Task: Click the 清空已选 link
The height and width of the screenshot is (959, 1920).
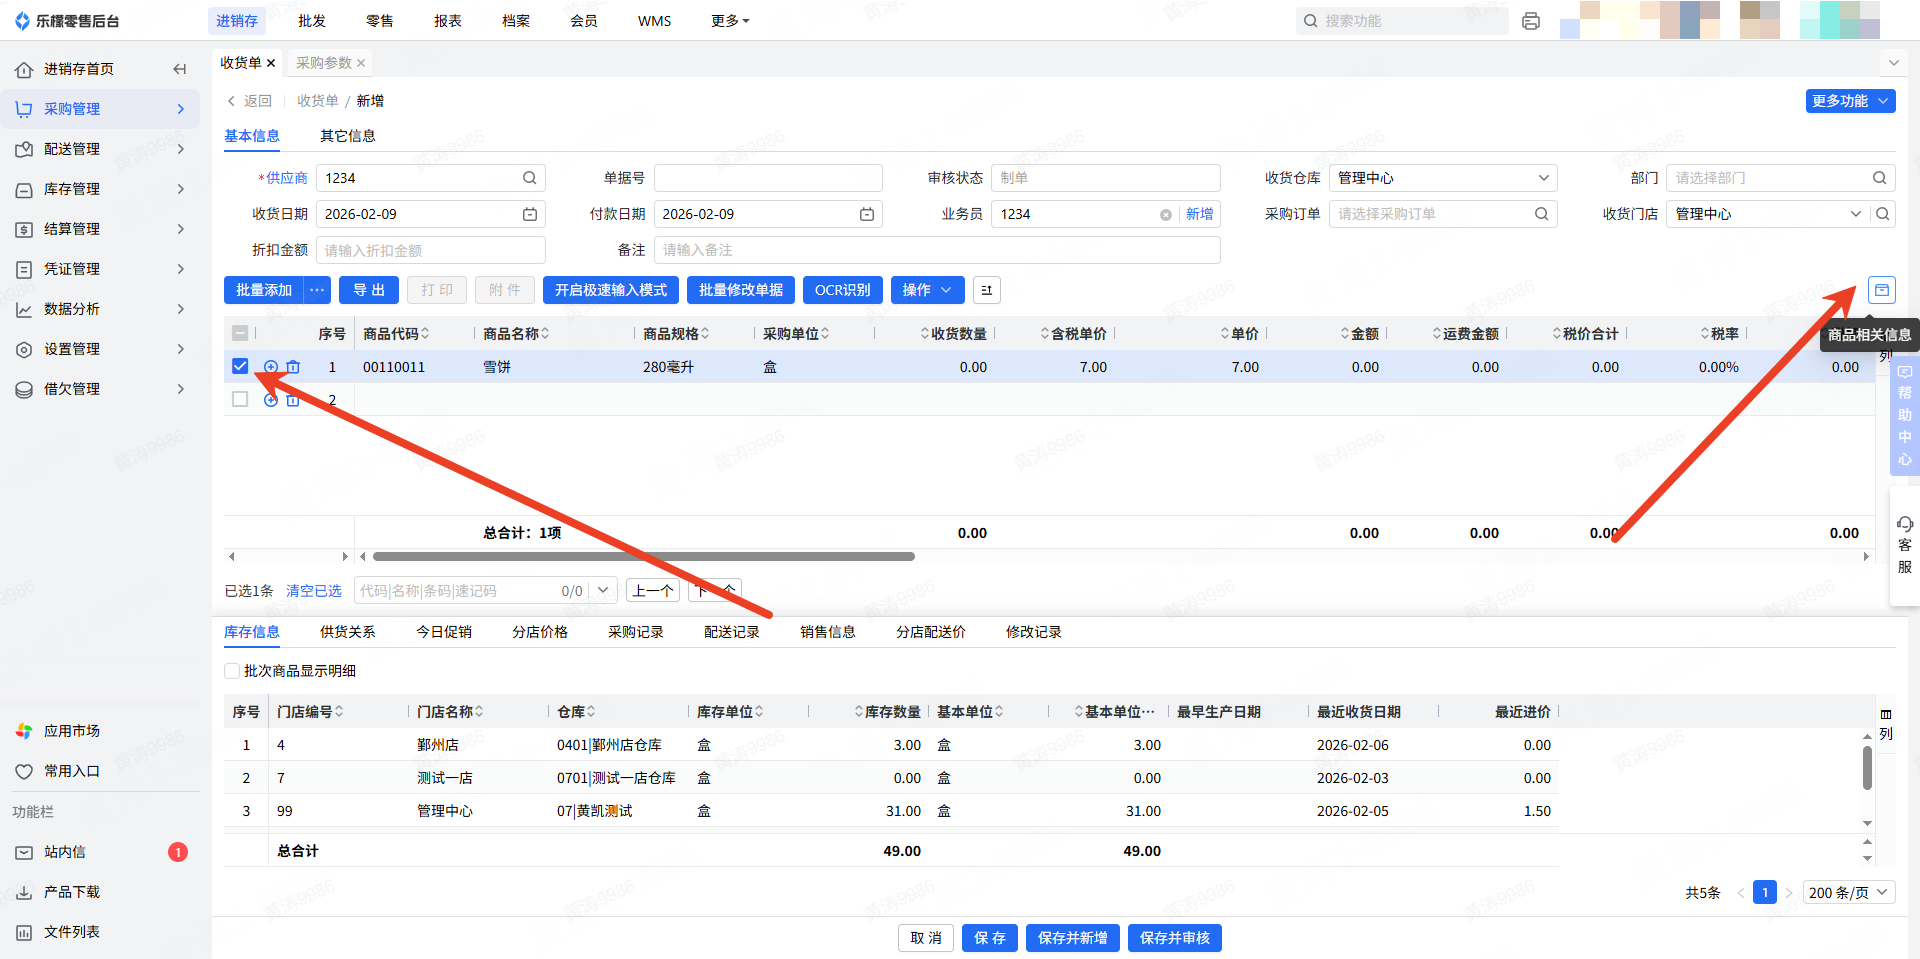Action: click(x=313, y=591)
